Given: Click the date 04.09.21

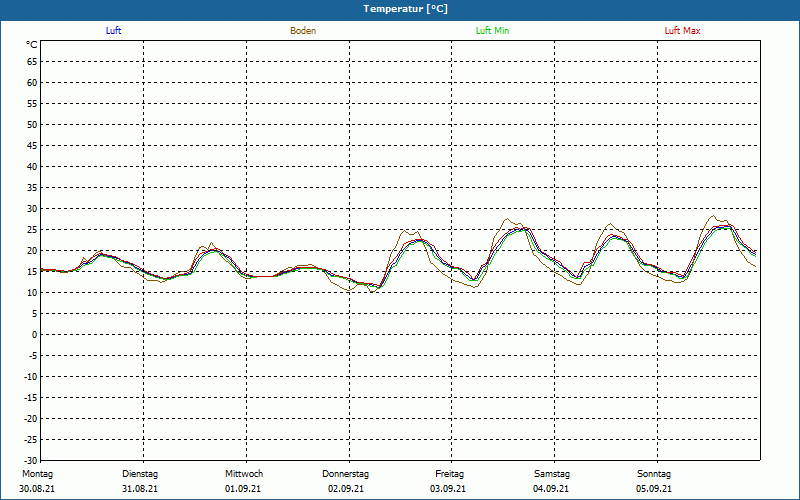Looking at the screenshot, I should (x=551, y=489).
